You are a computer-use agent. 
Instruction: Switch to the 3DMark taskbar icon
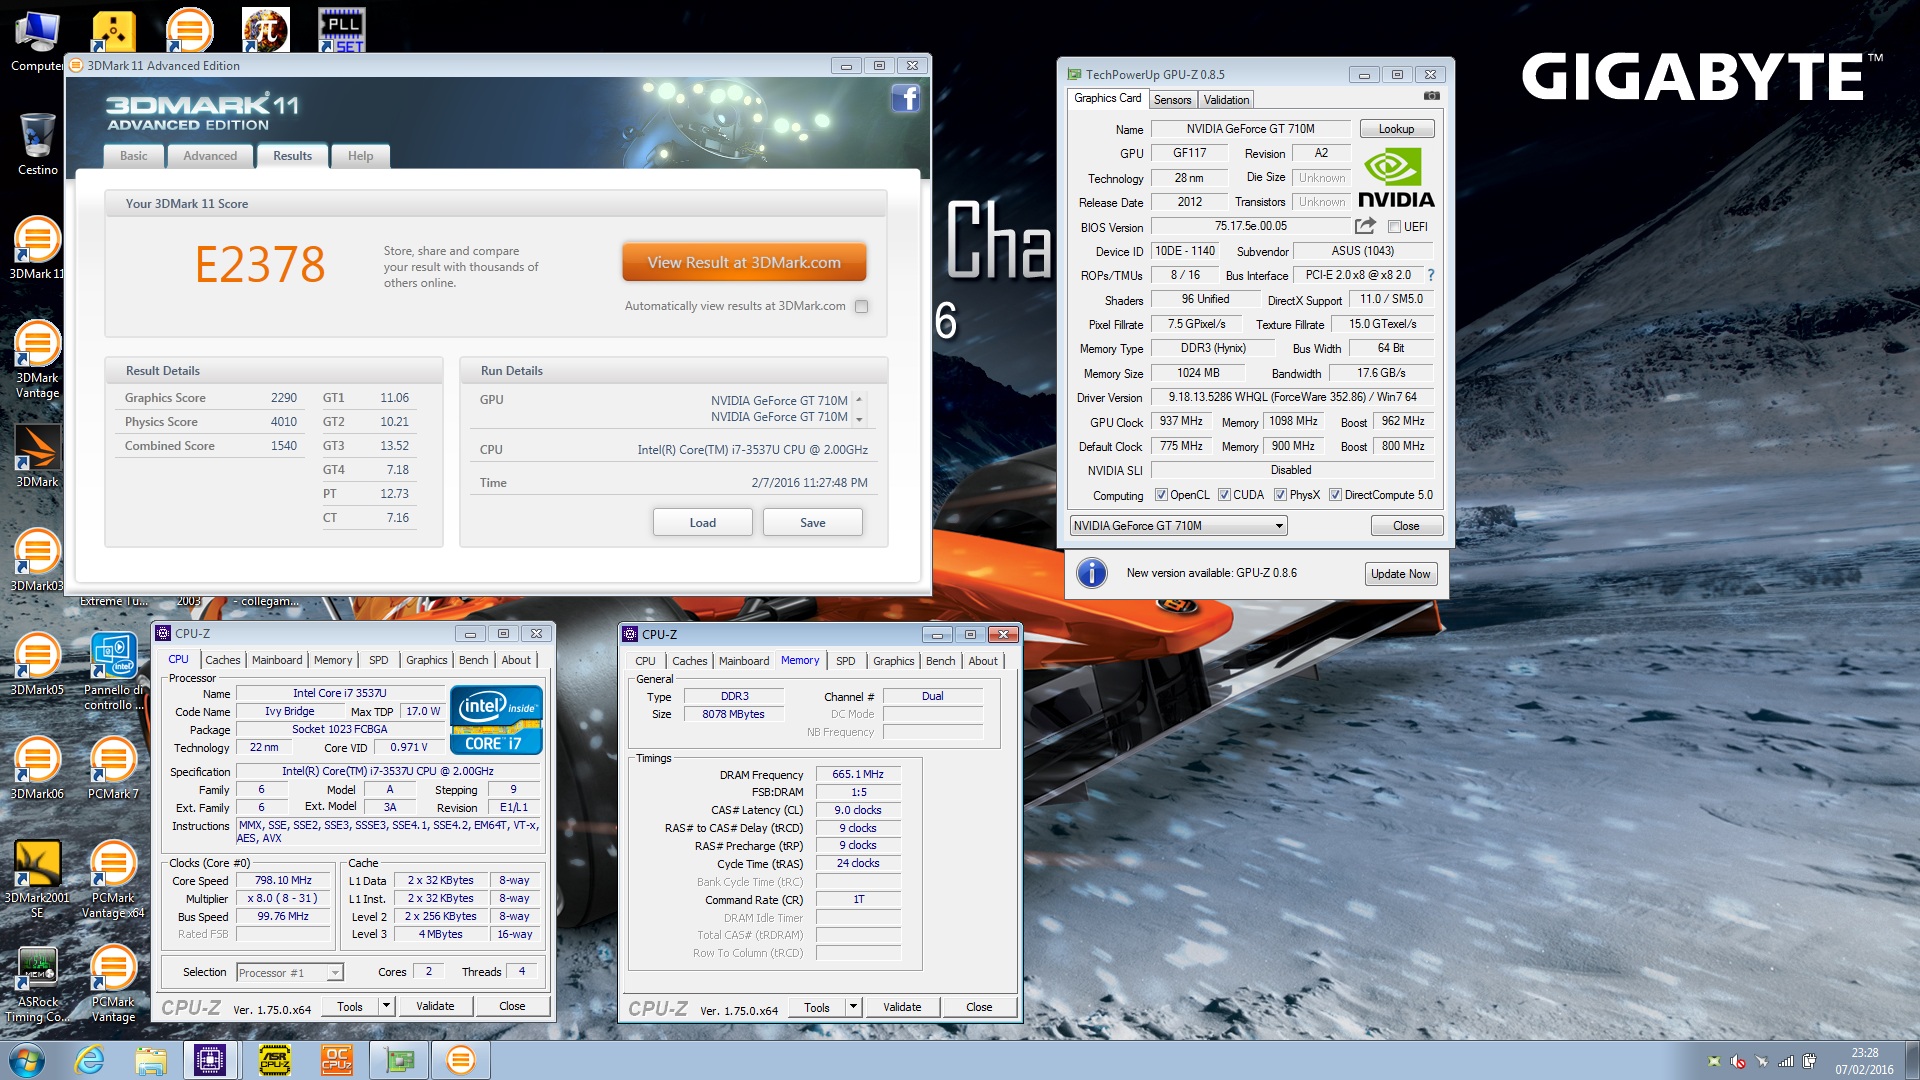pyautogui.click(x=460, y=1060)
